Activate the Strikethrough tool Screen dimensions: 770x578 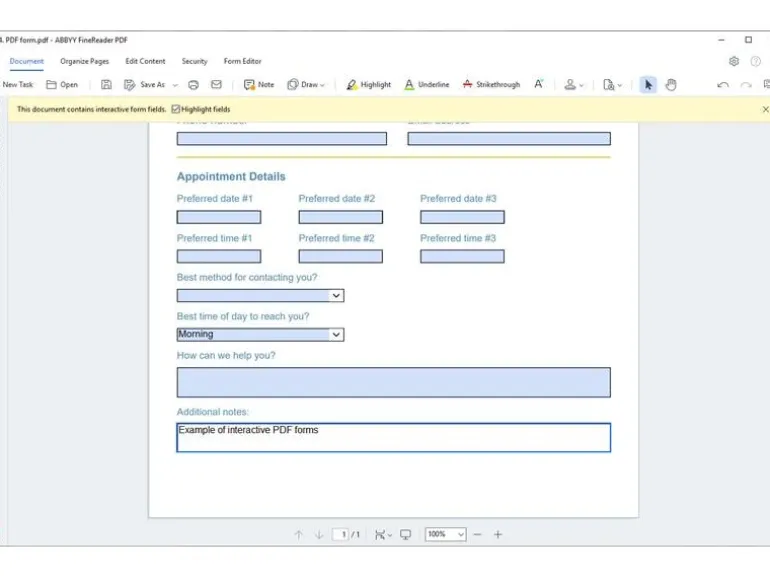(491, 84)
